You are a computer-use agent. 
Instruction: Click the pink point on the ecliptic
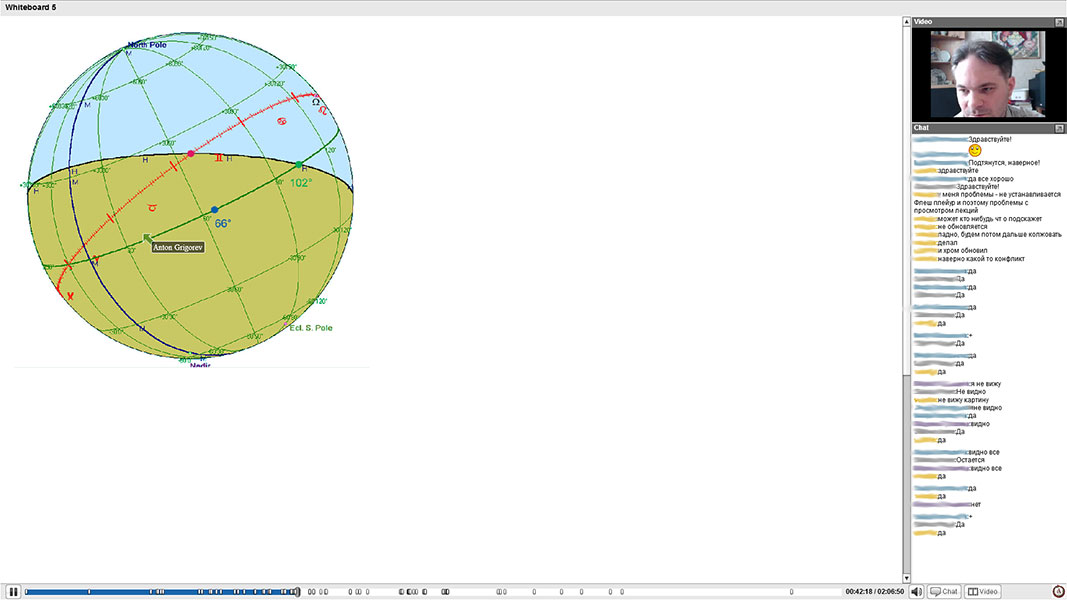[x=191, y=154]
